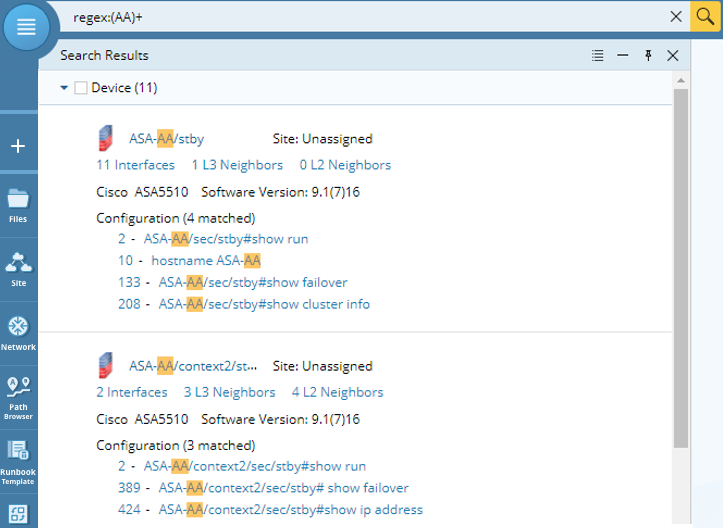Check the Device (11) checkbox
Image resolution: width=726 pixels, height=528 pixels.
[81, 88]
